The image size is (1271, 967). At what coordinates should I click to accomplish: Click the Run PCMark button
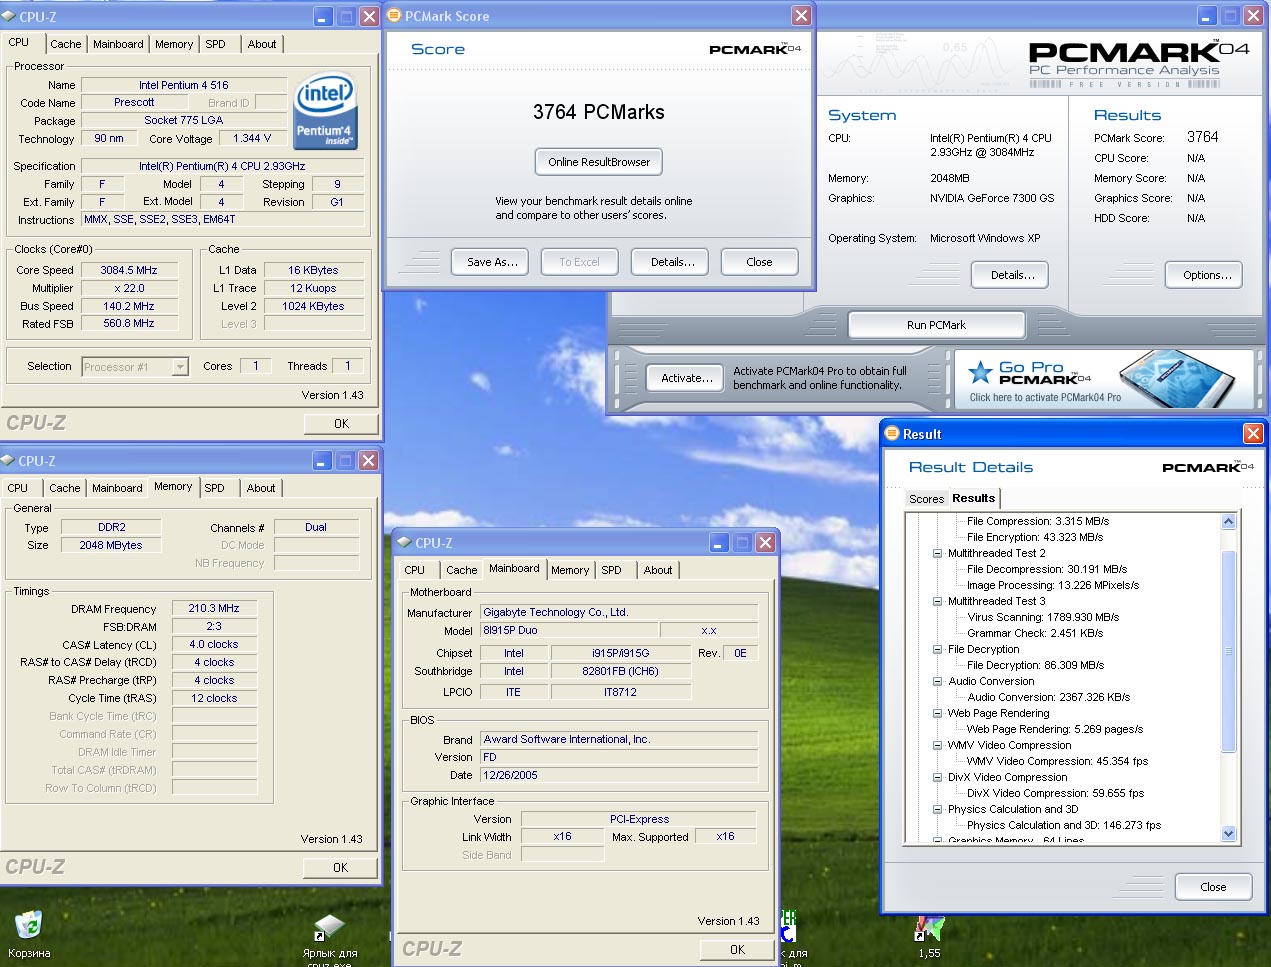(936, 325)
